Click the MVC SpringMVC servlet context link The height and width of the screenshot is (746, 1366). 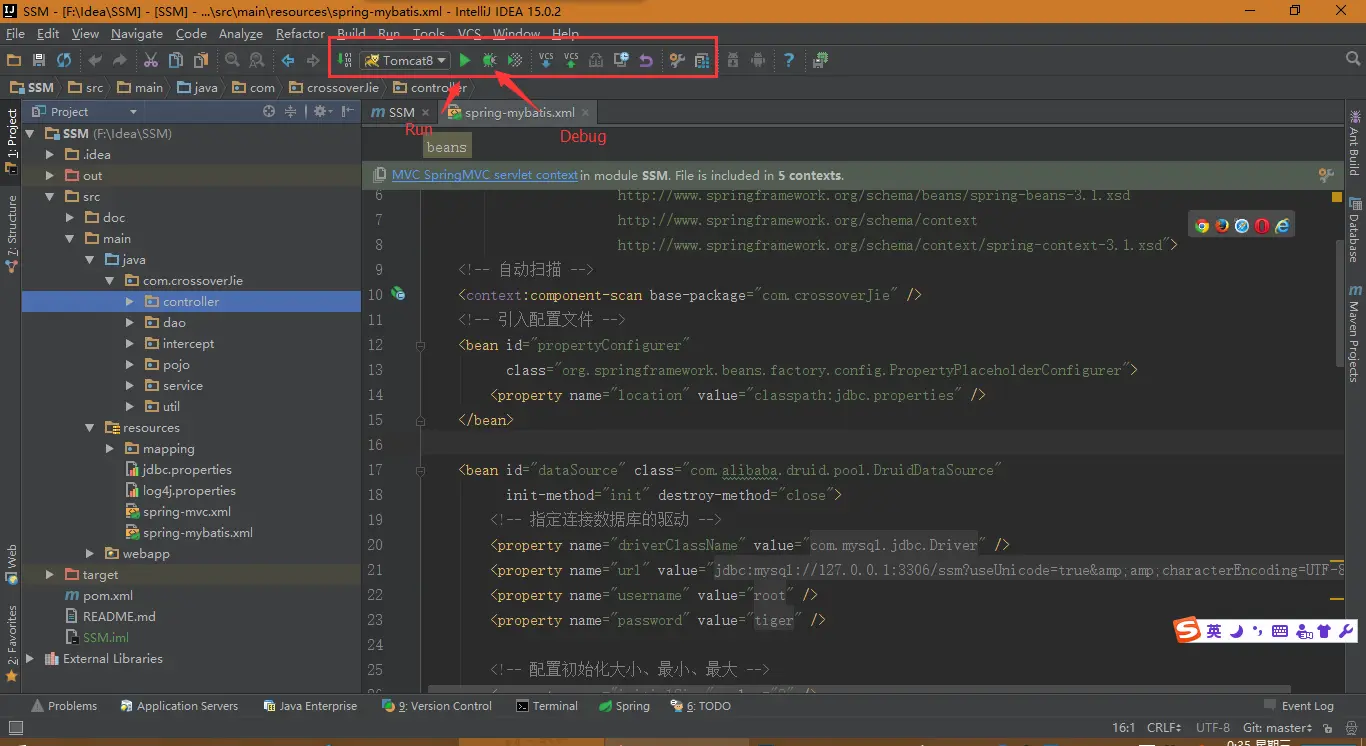click(x=484, y=175)
